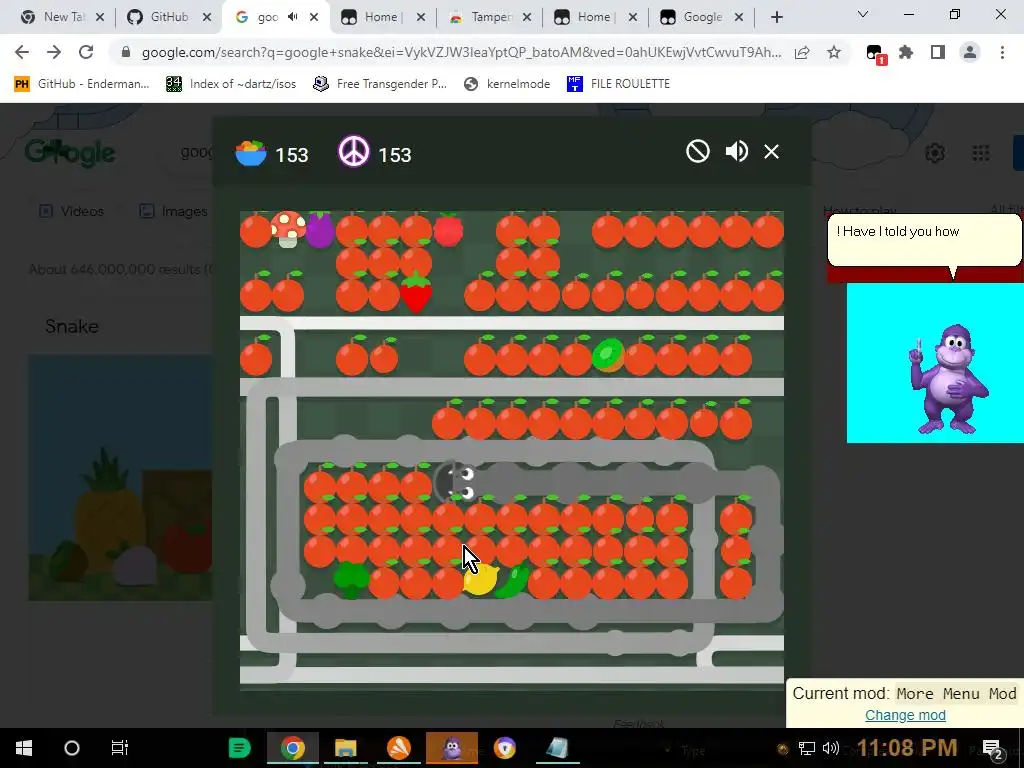
Task: Open the volume control in system tray
Action: click(x=831, y=748)
